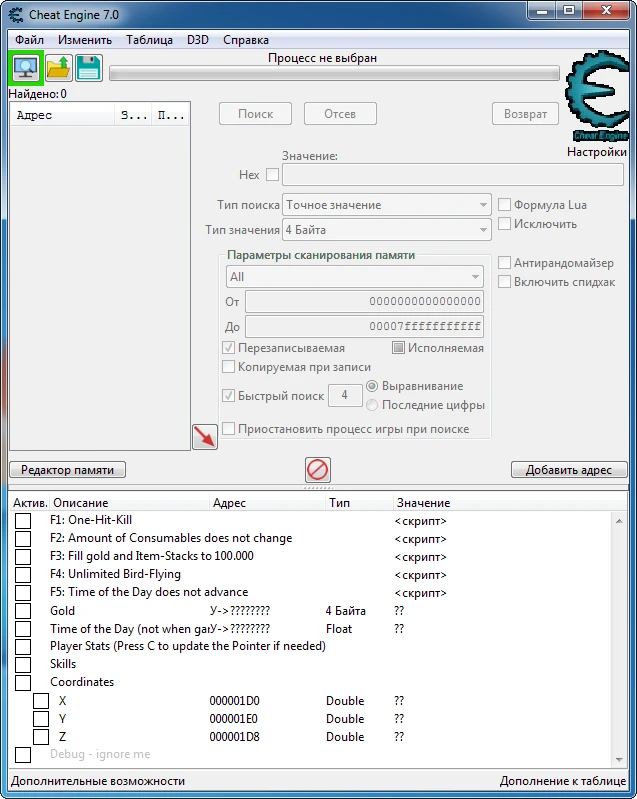Click scrollbar up arrow in cheat table
The image size is (637, 799).
[619, 521]
